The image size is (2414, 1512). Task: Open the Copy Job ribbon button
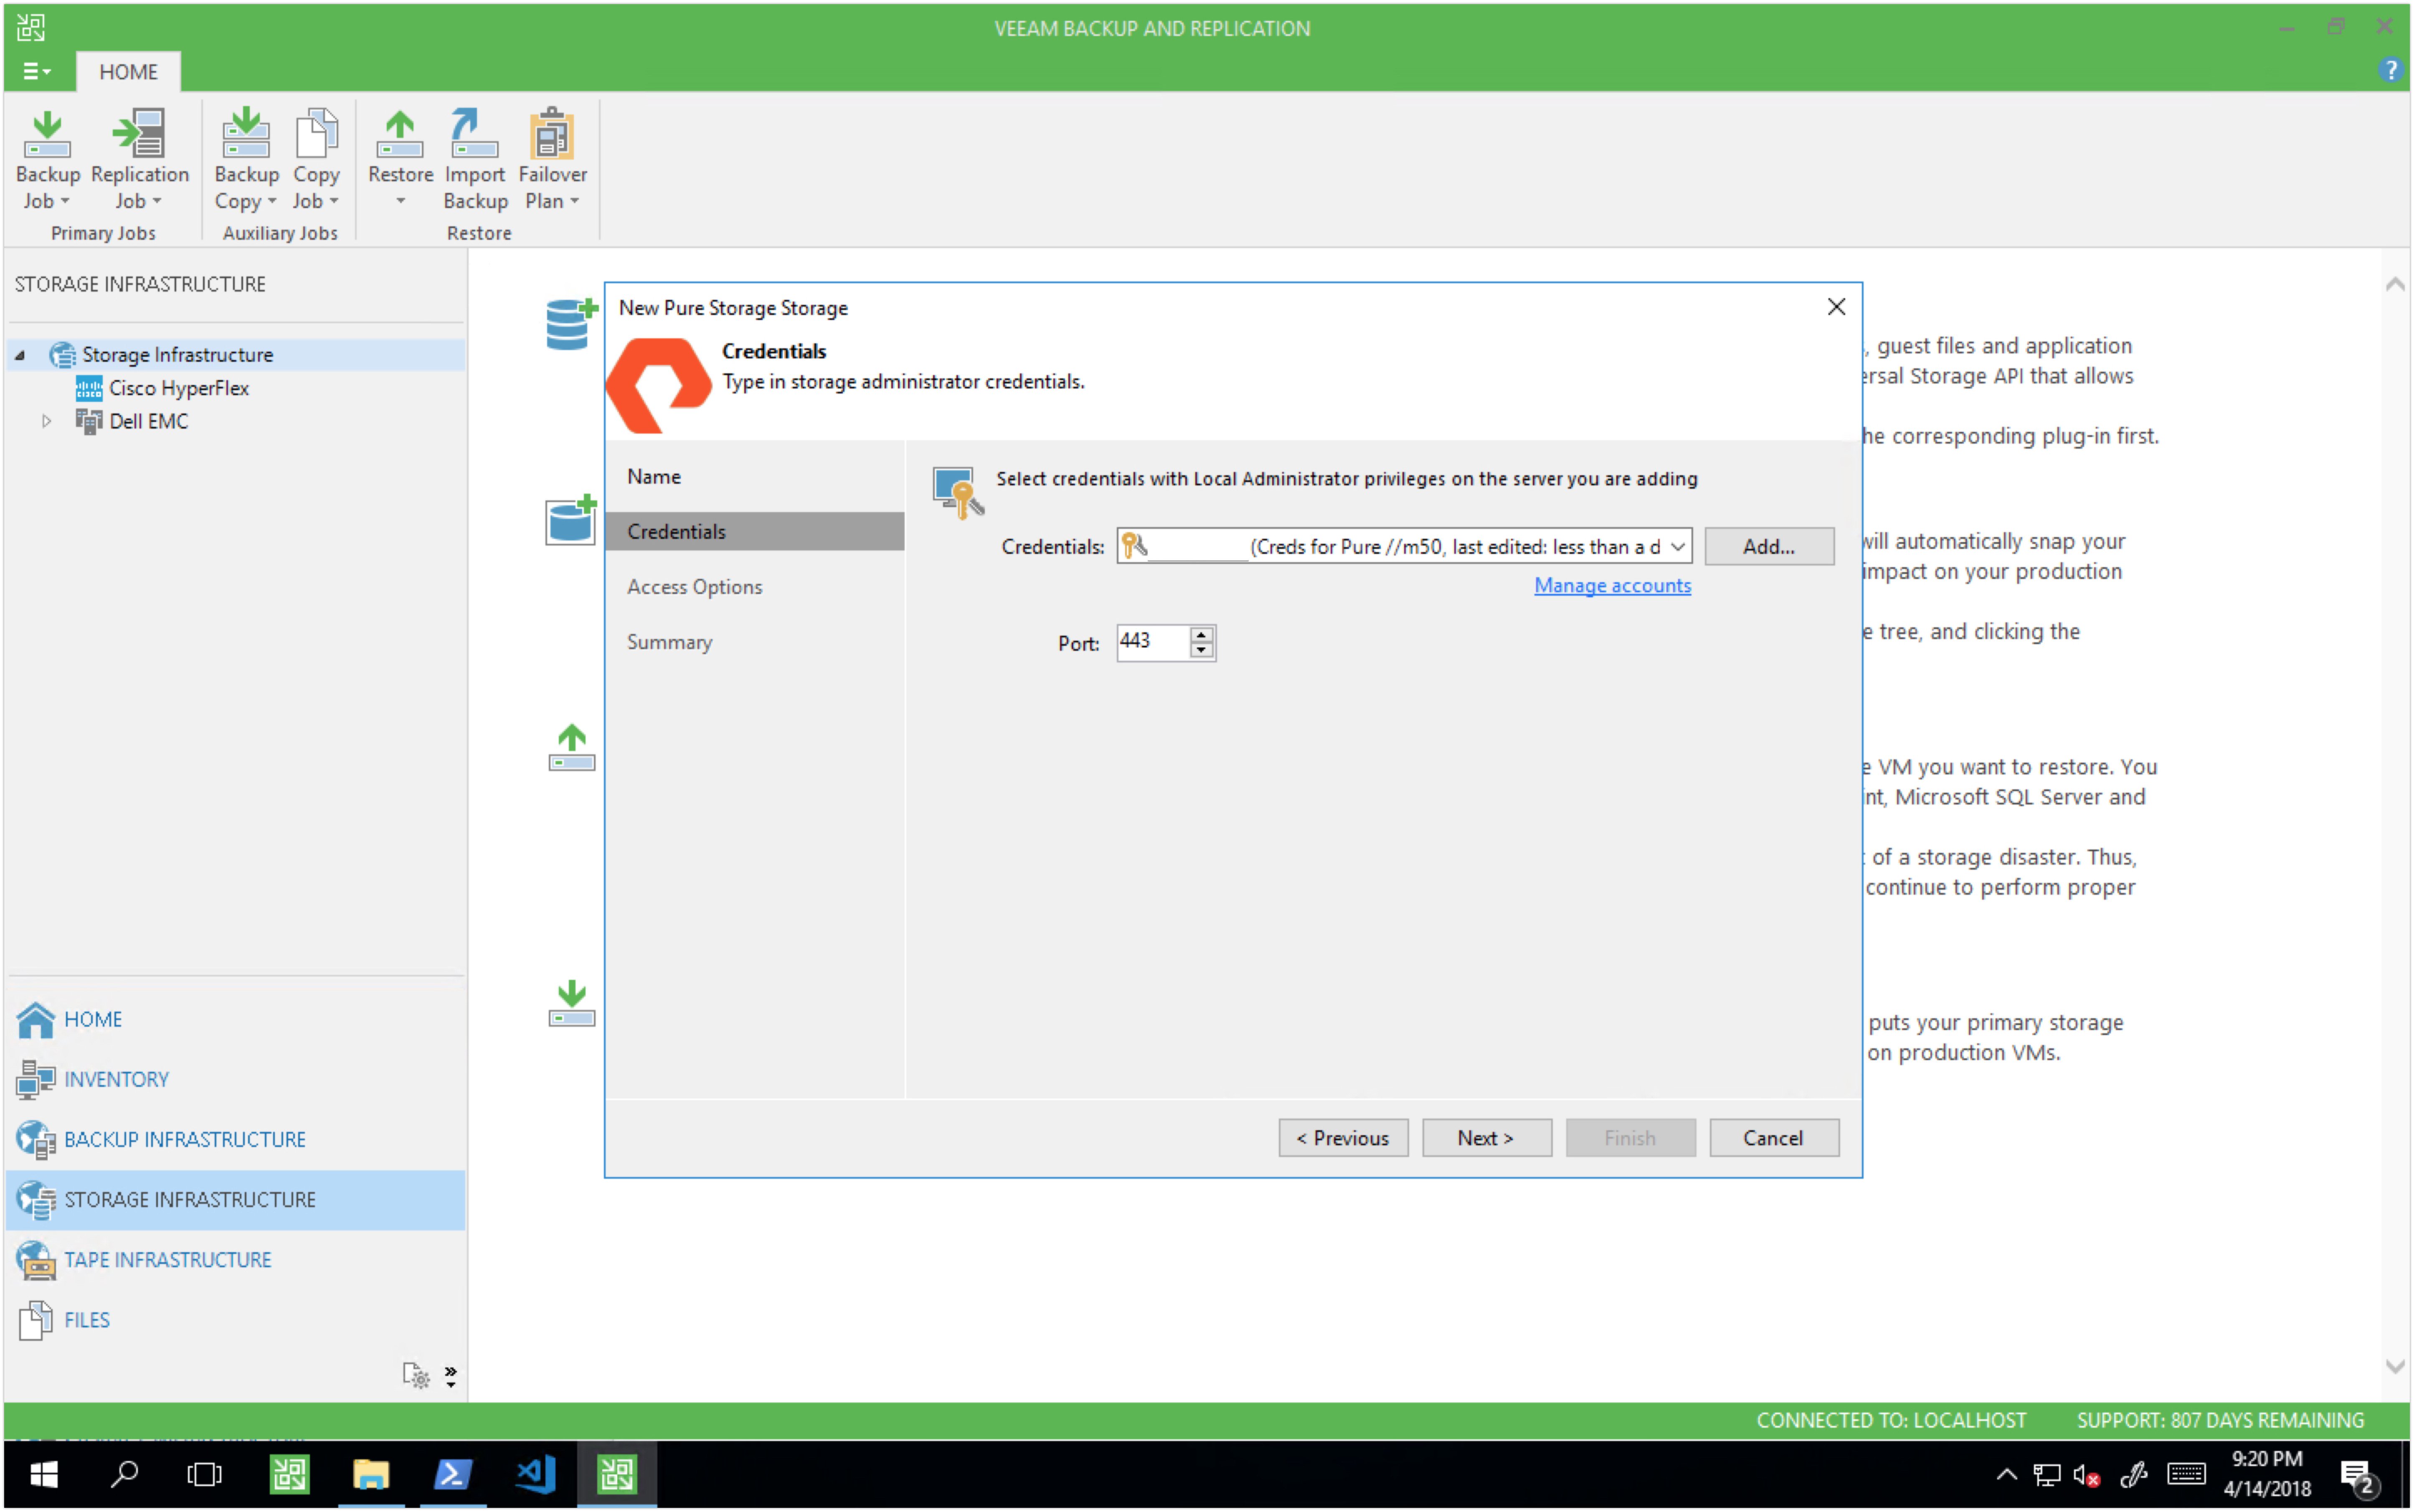(316, 160)
